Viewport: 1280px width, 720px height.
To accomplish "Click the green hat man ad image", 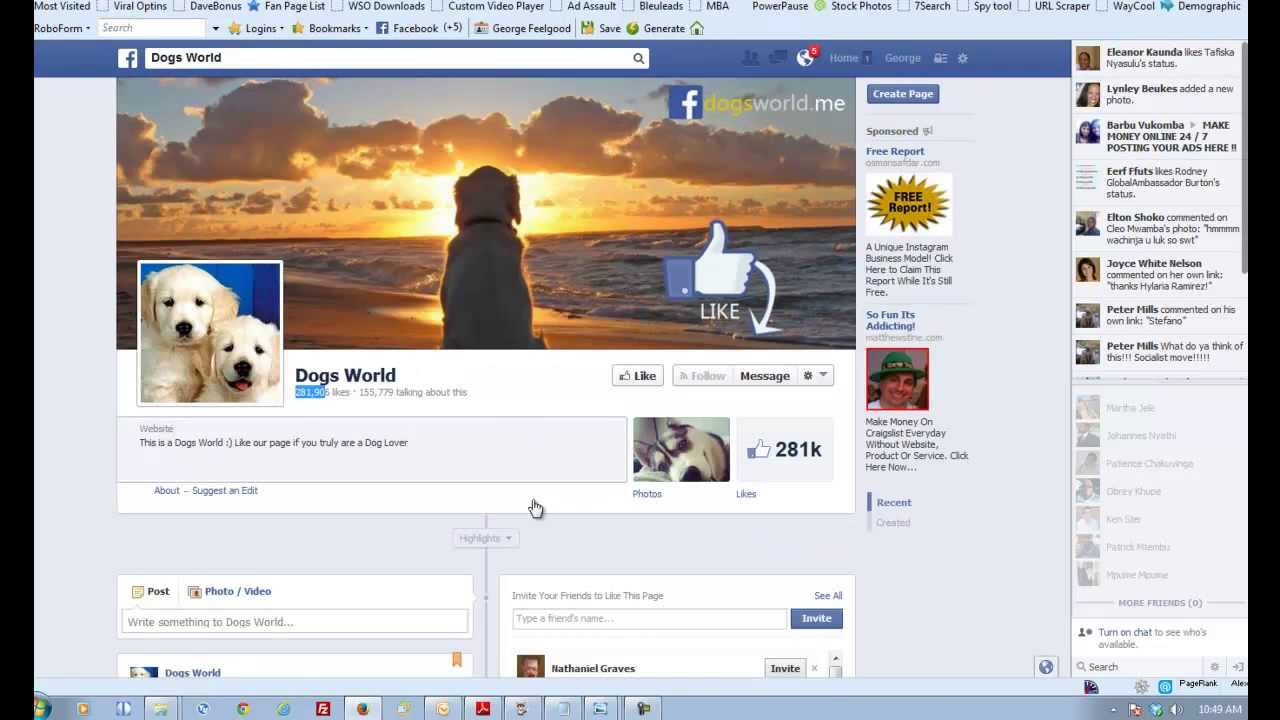I will click(x=897, y=379).
